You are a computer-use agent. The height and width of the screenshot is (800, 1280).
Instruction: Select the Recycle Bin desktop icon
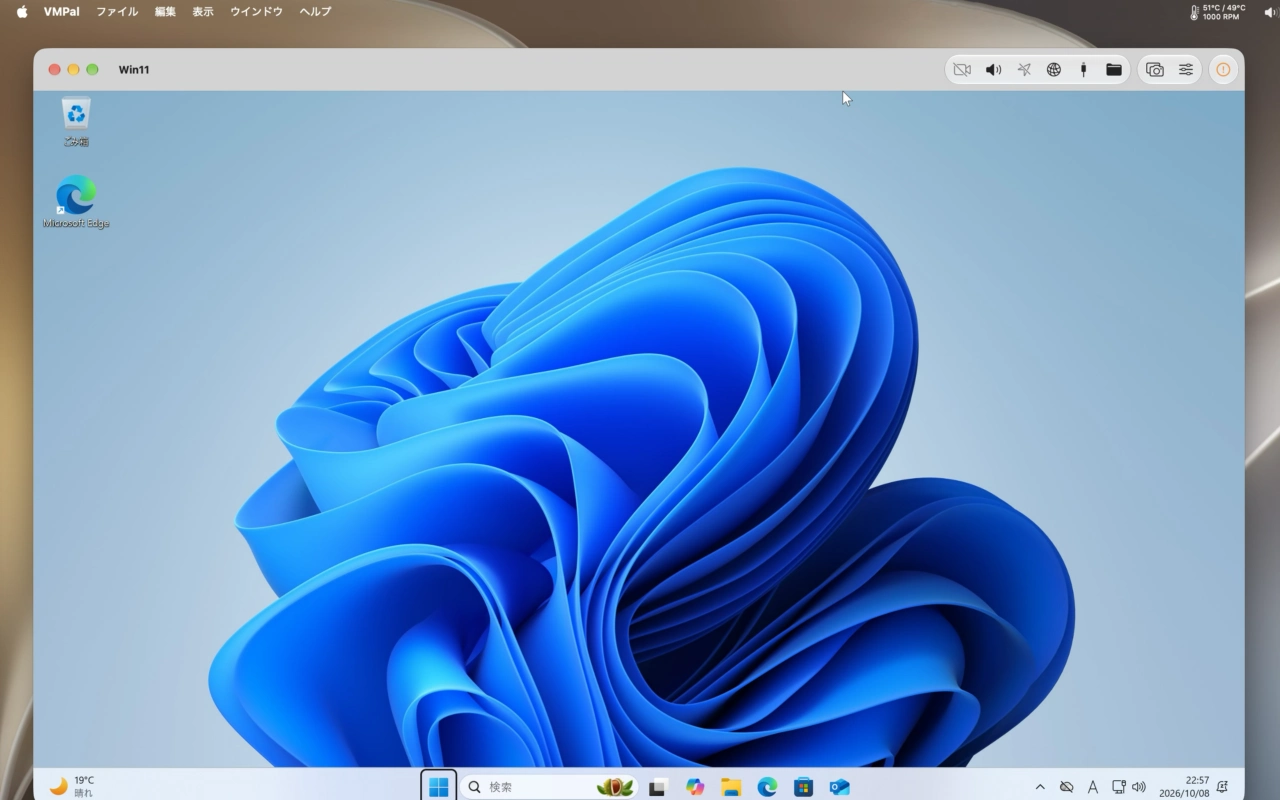pos(76,122)
